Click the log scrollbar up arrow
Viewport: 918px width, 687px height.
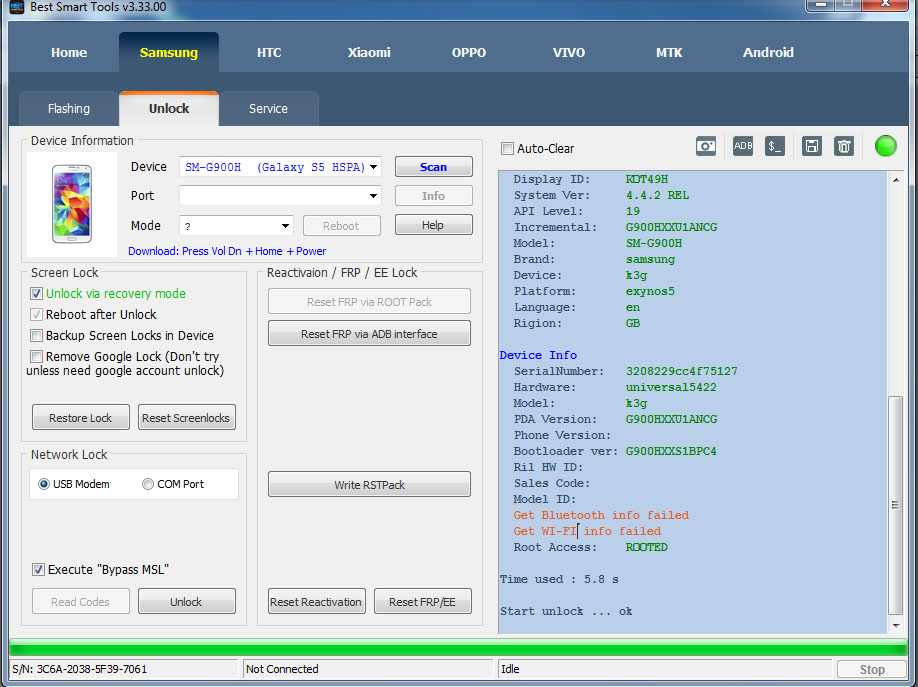(896, 180)
